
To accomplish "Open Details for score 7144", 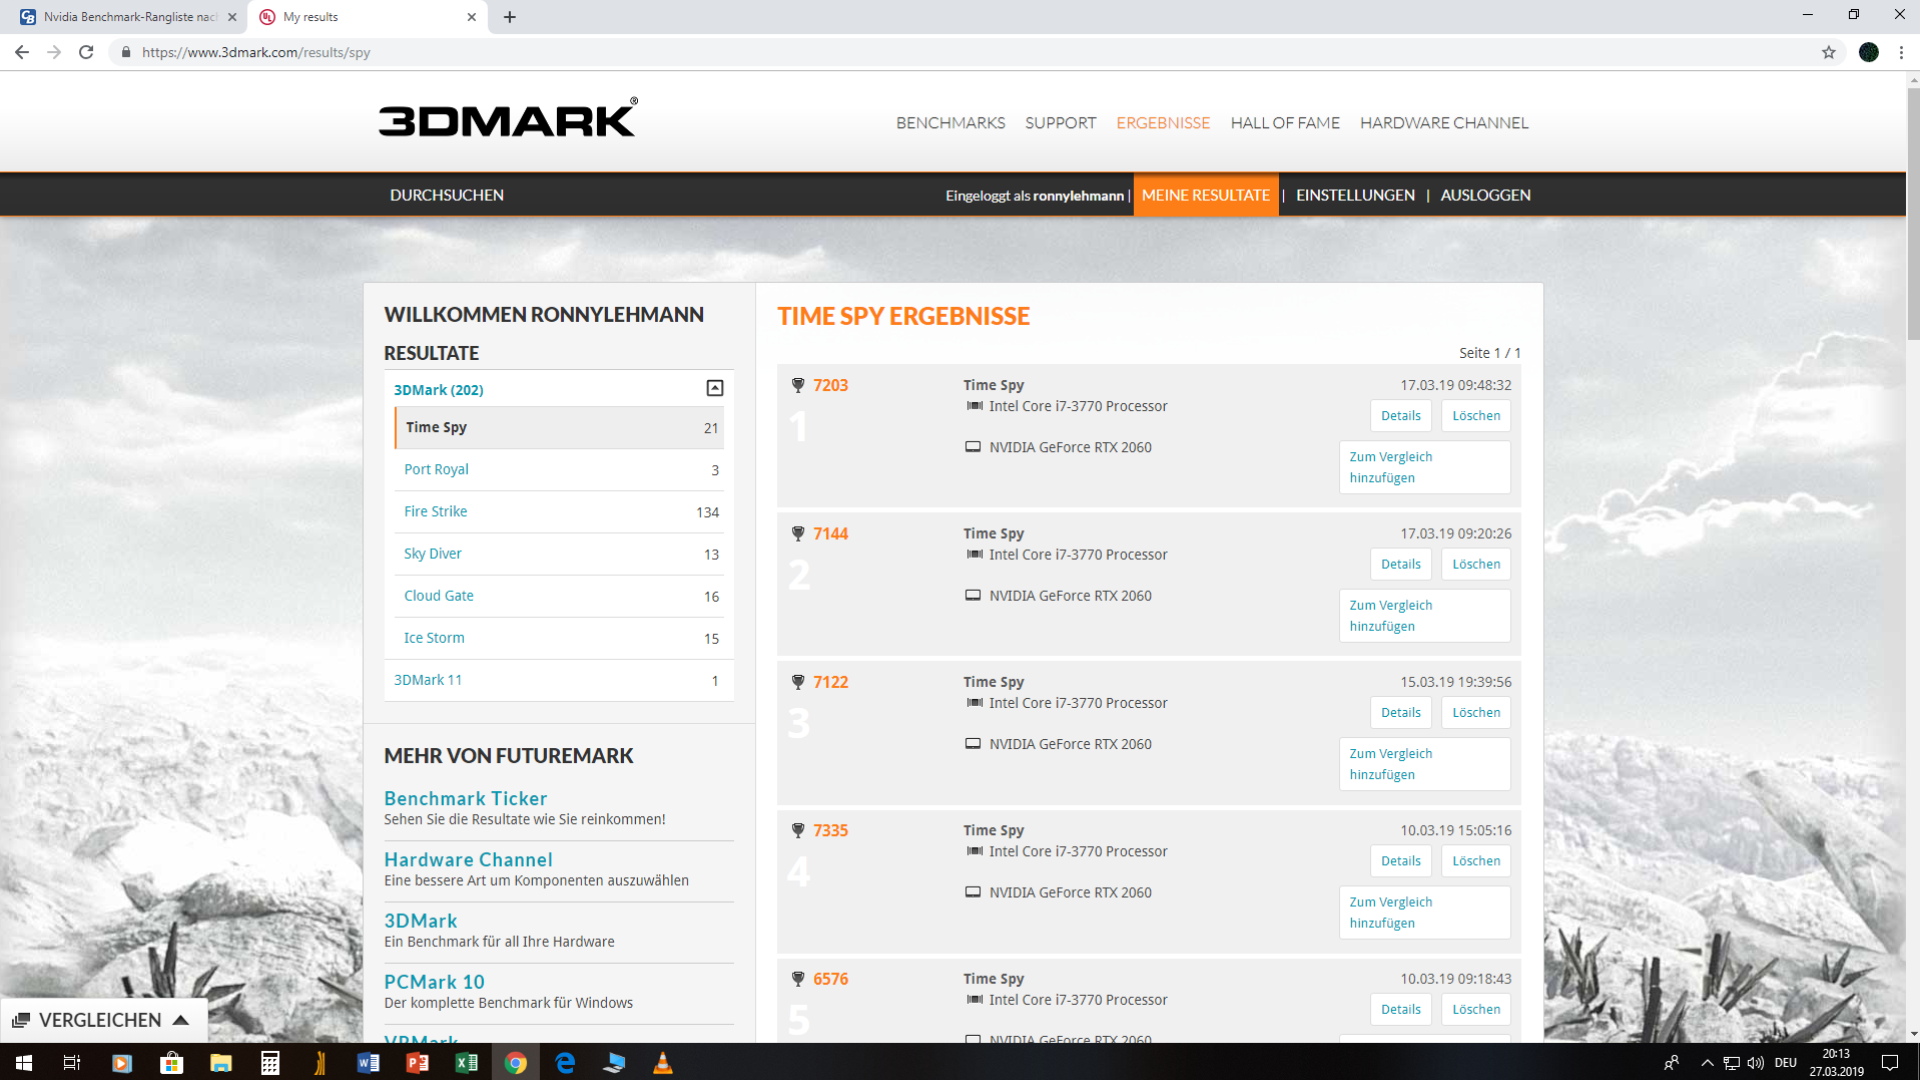I will click(1400, 564).
